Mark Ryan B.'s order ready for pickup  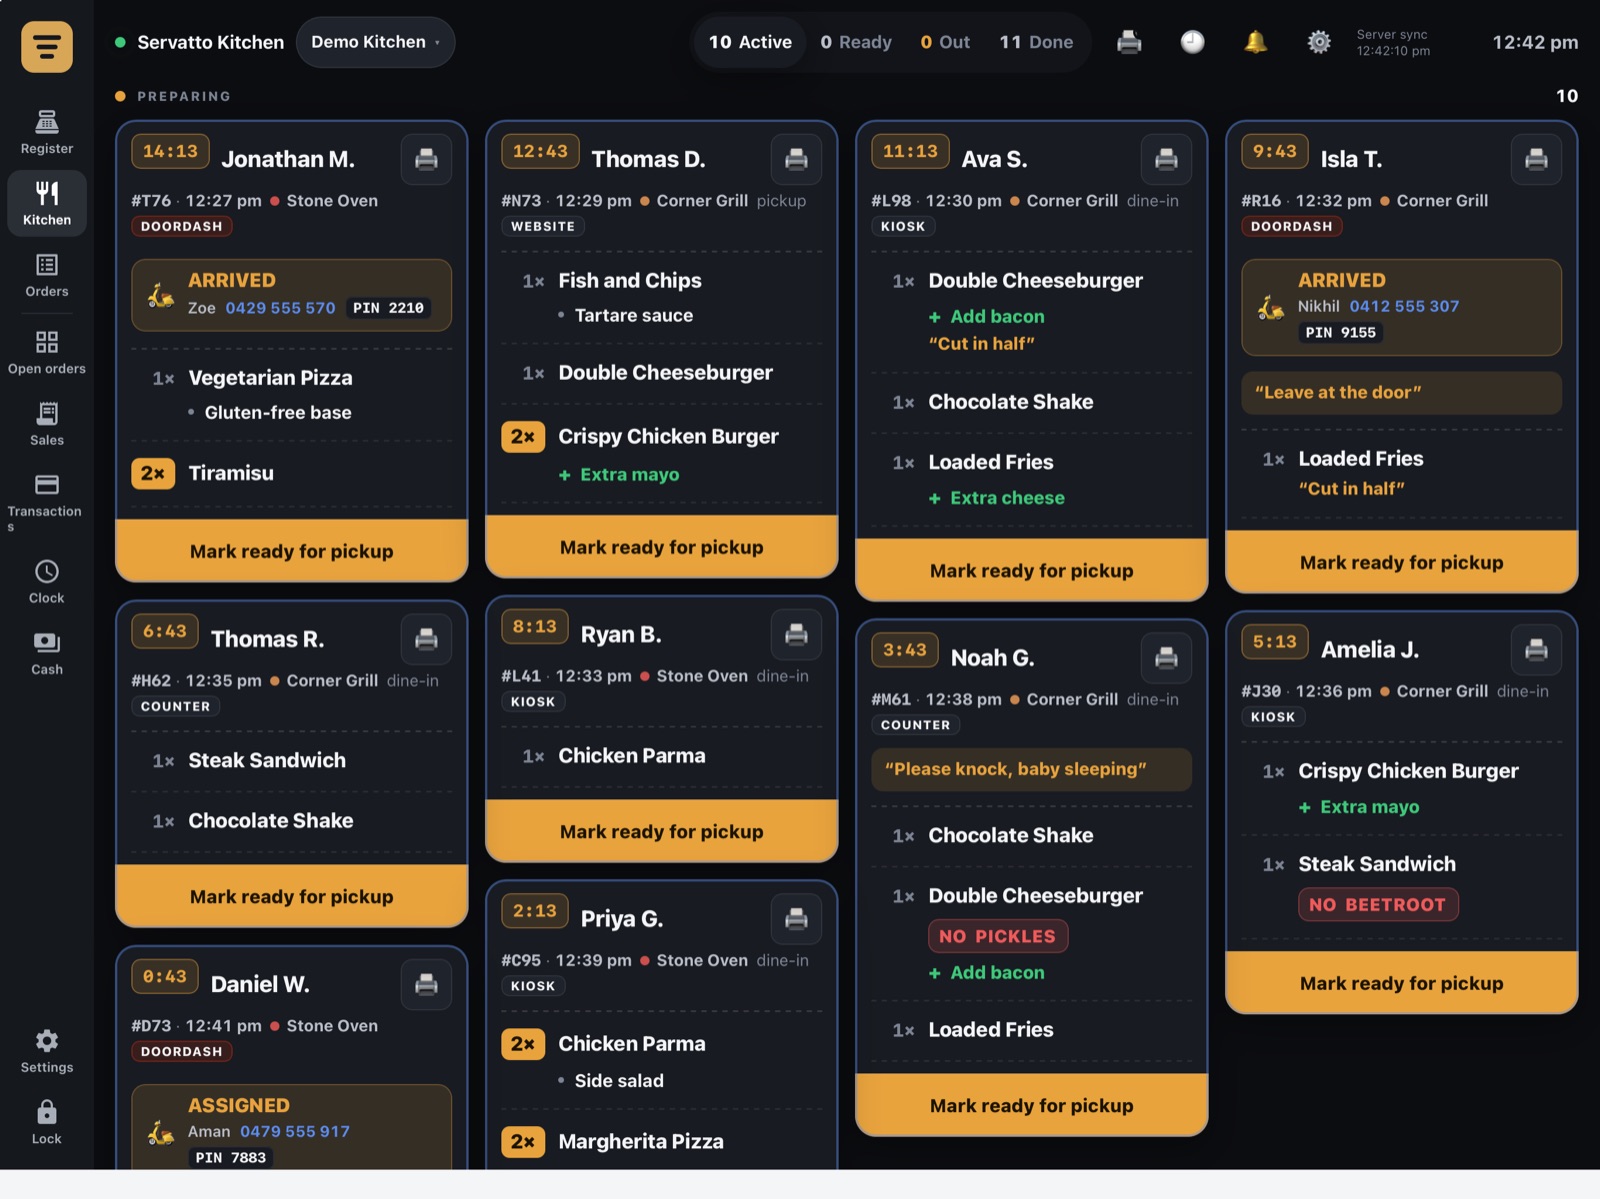[x=662, y=831]
